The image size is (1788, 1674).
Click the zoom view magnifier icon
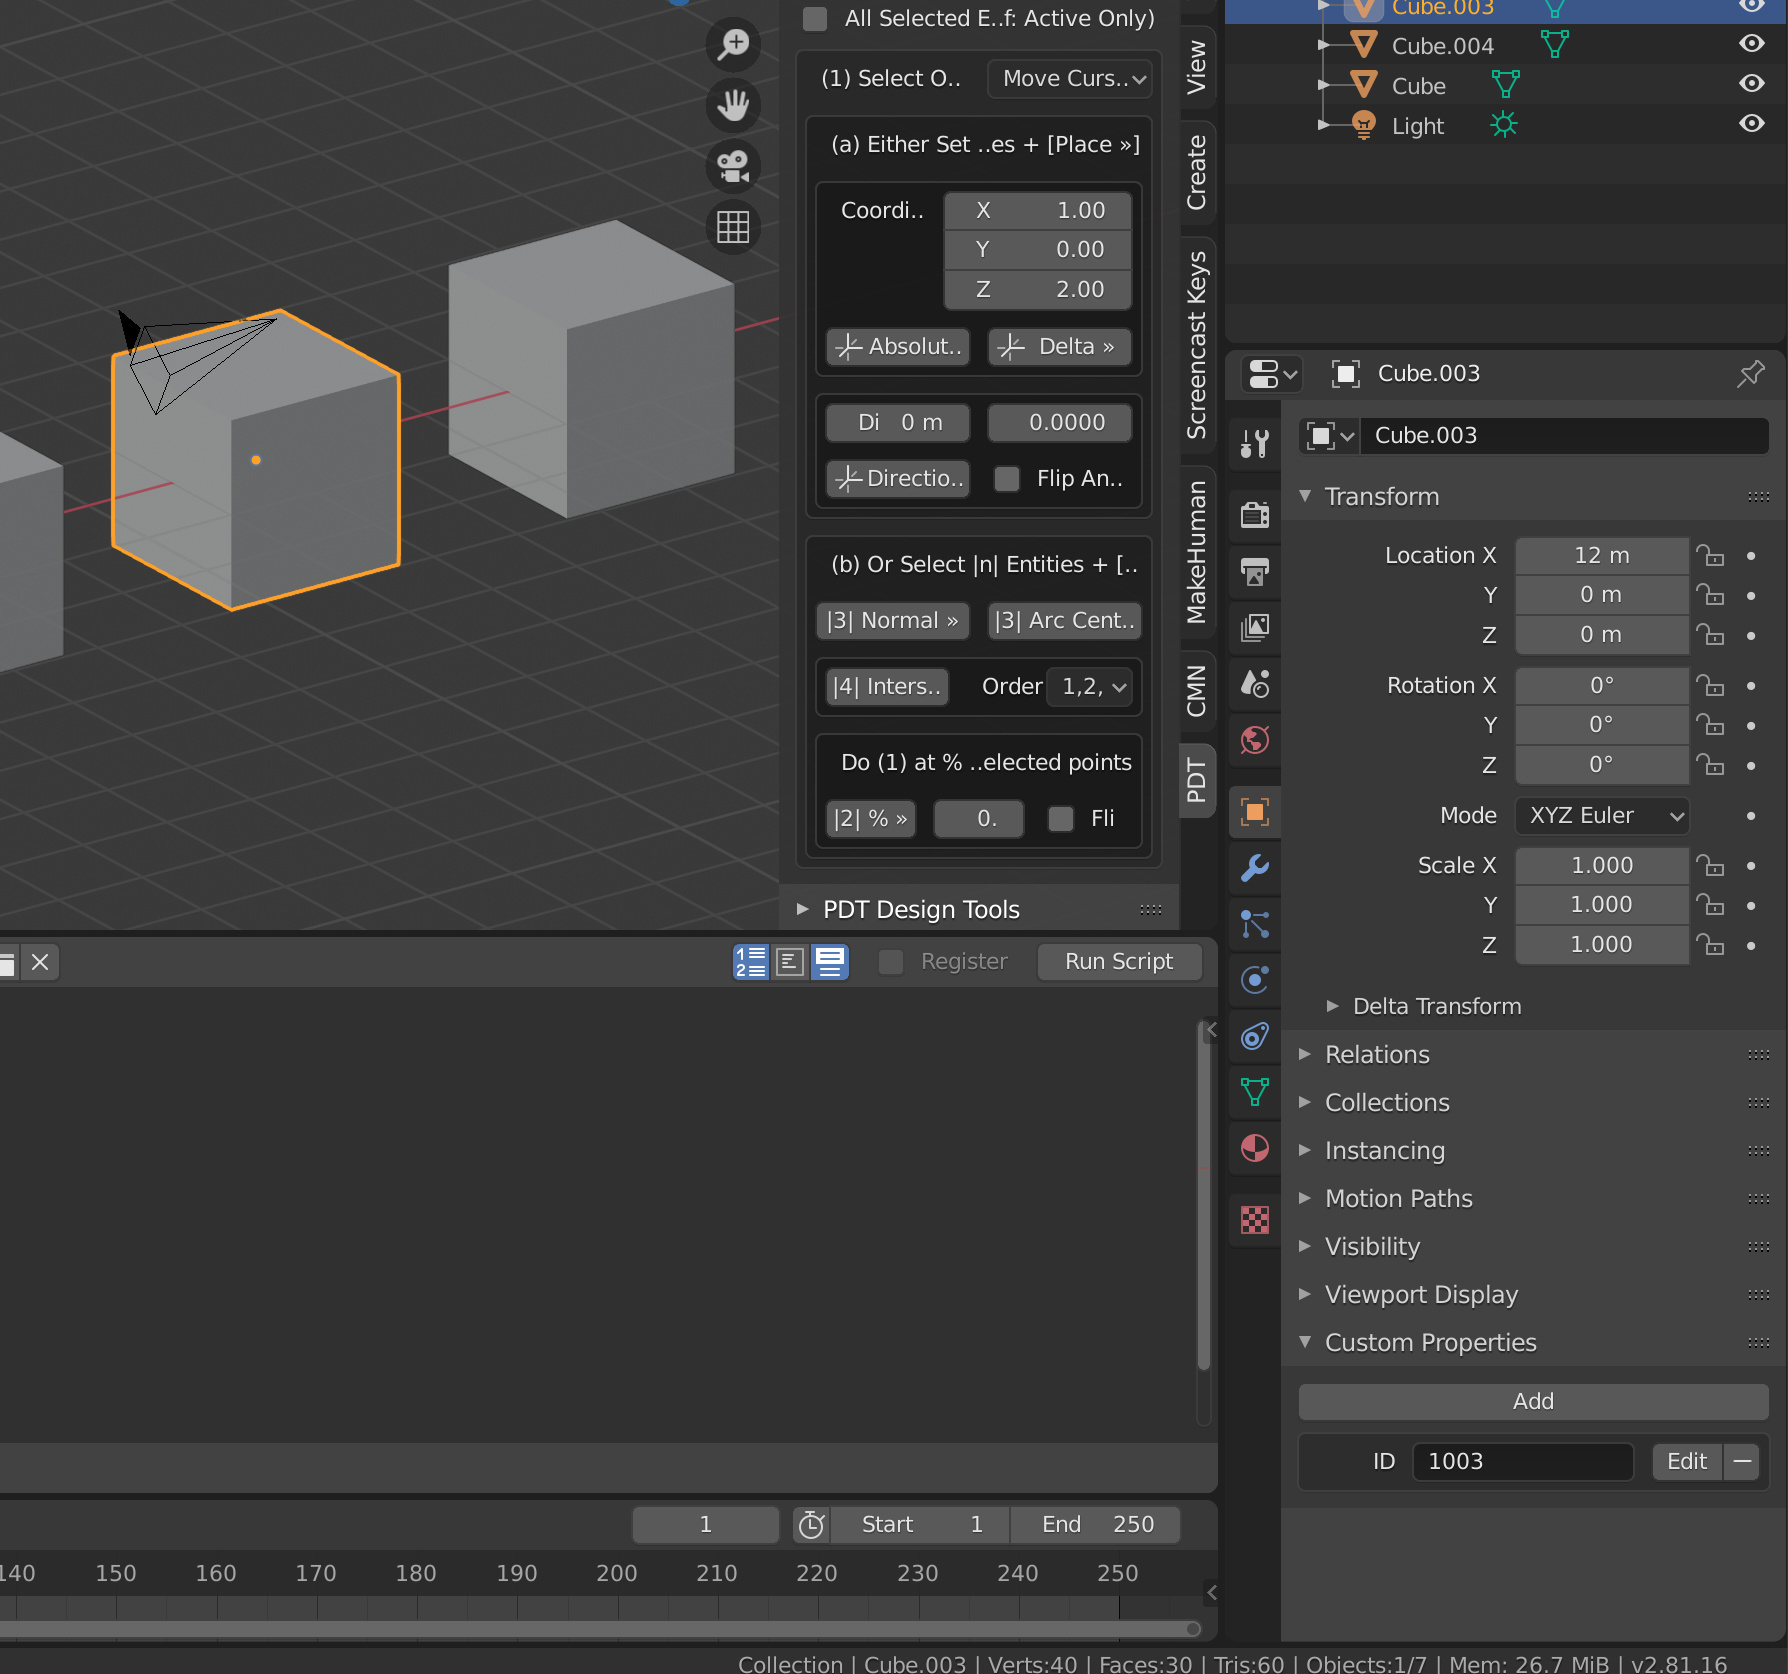click(x=733, y=44)
